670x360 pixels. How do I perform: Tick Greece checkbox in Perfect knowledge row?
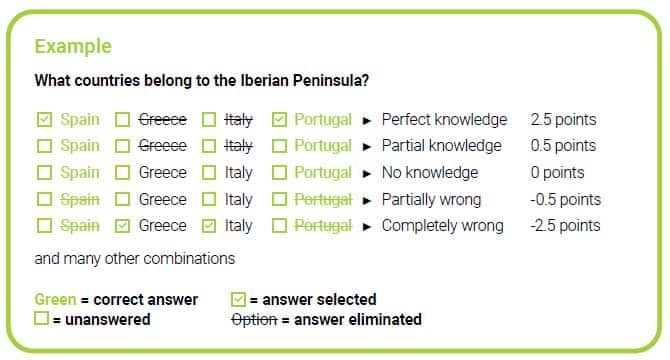coord(122,120)
